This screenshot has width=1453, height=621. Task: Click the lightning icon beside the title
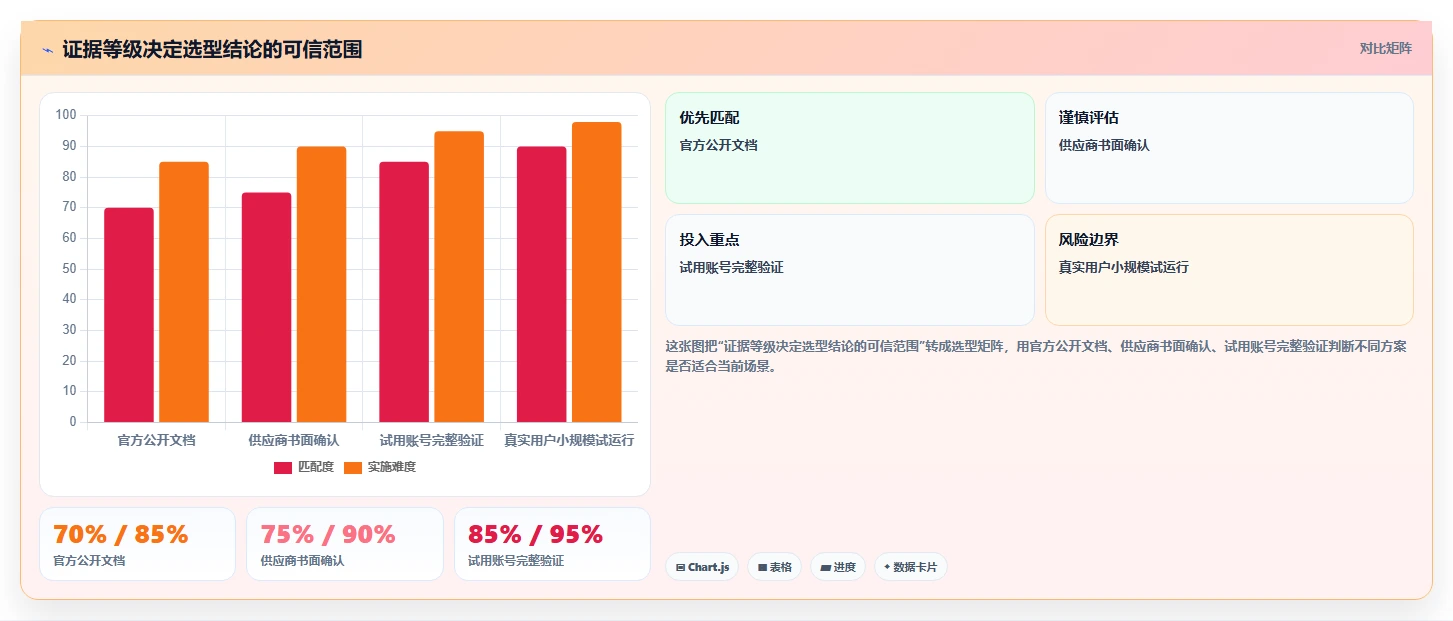click(47, 49)
